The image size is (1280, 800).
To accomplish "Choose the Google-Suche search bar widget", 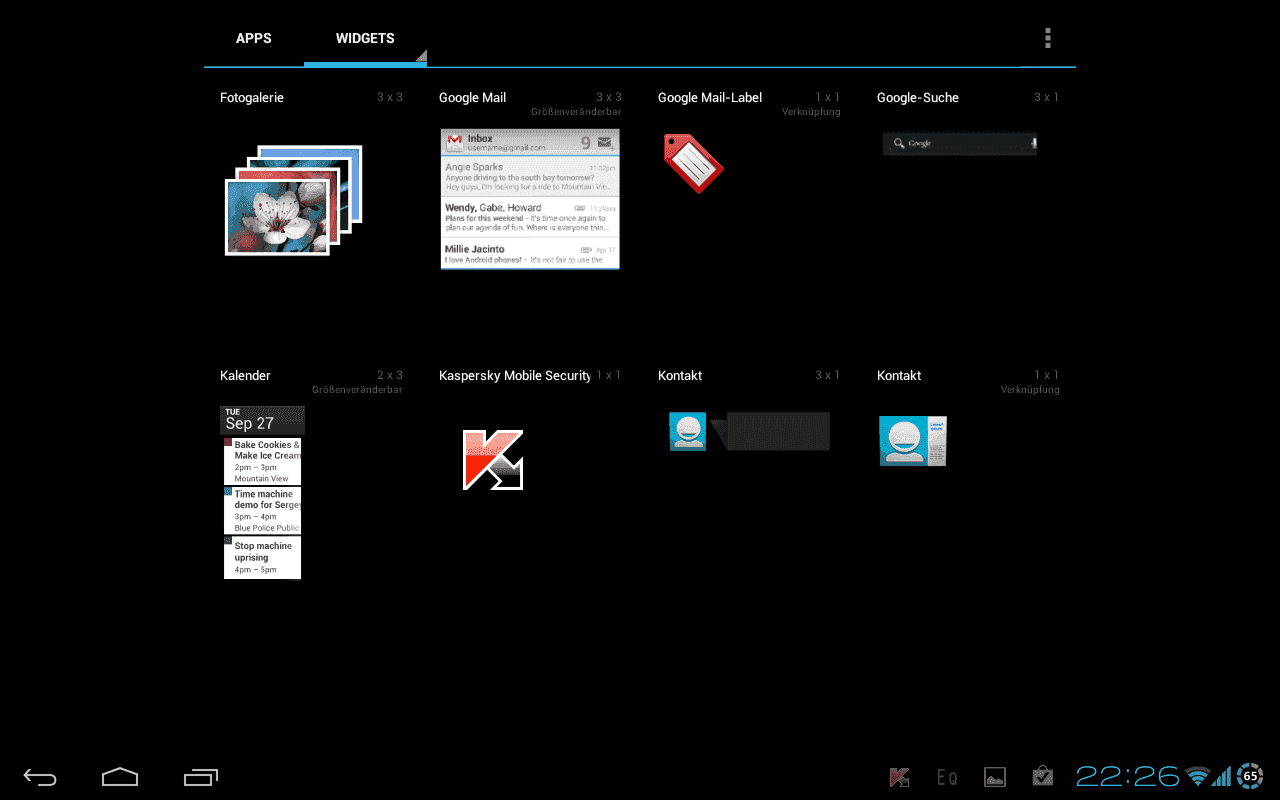I will [x=959, y=144].
